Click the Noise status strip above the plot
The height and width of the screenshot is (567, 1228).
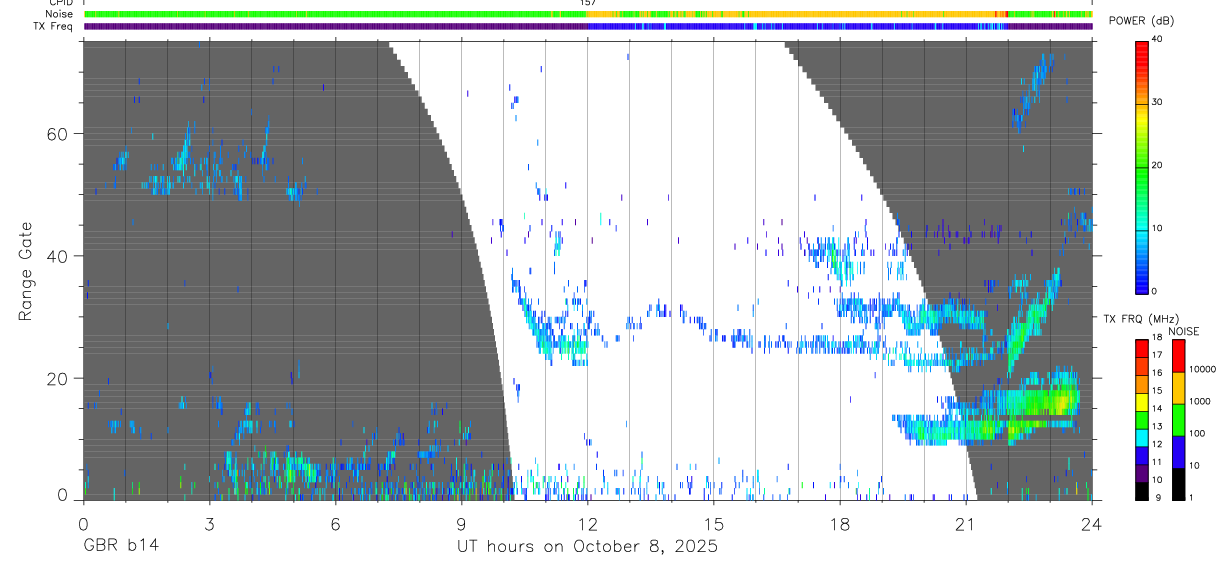[588, 14]
